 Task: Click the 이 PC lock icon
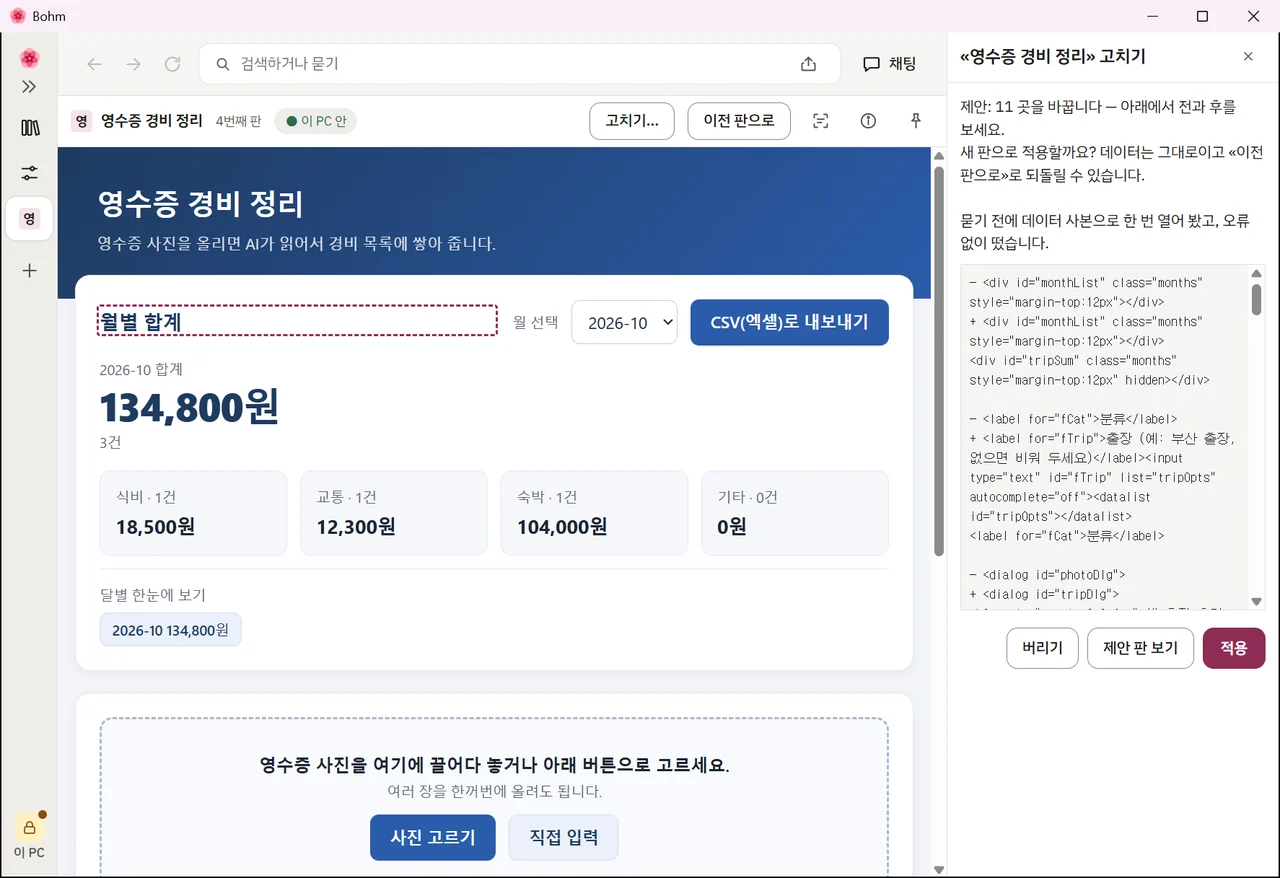pyautogui.click(x=29, y=827)
